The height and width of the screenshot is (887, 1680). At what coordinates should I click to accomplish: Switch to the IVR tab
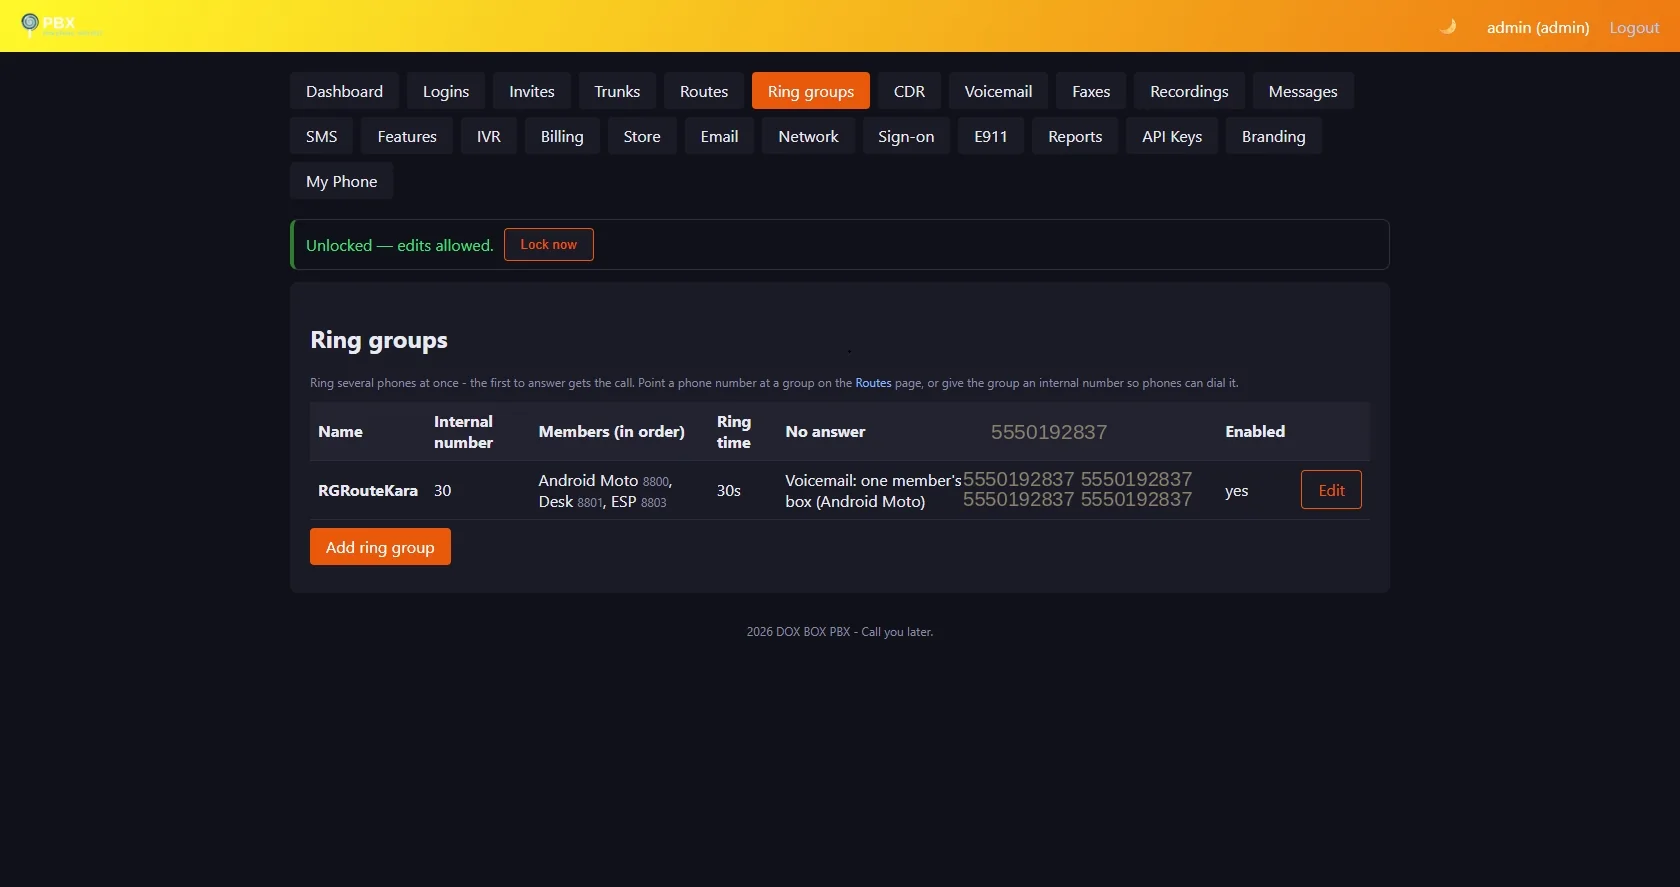click(489, 136)
